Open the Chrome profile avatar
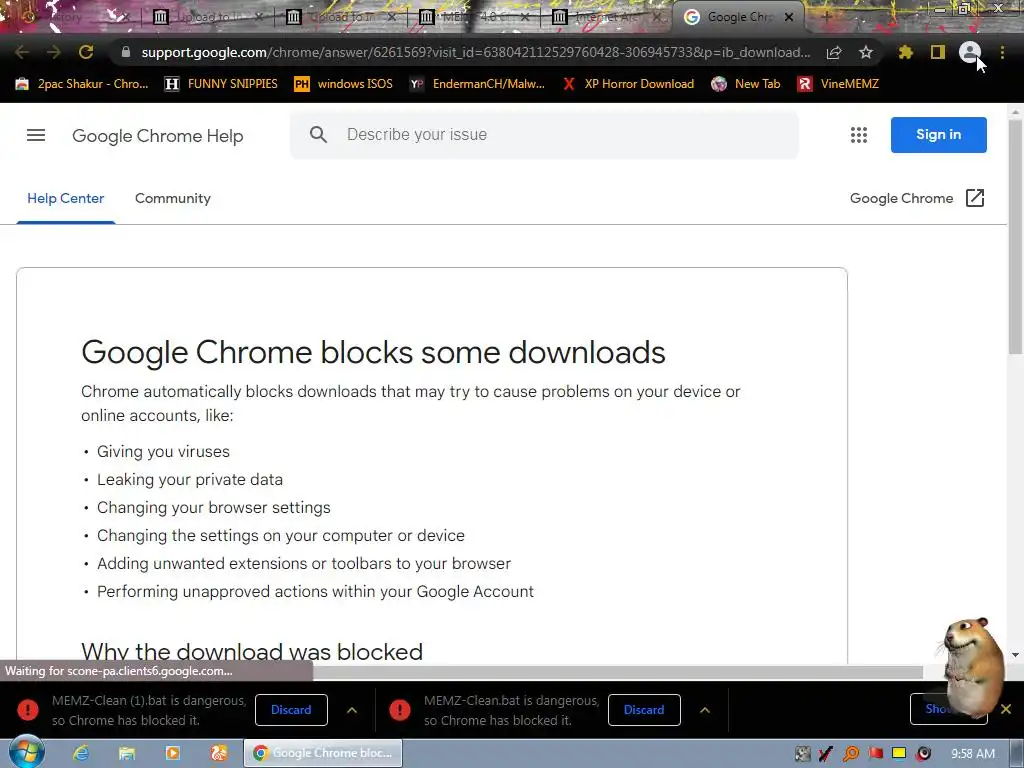The width and height of the screenshot is (1024, 768). 970,52
